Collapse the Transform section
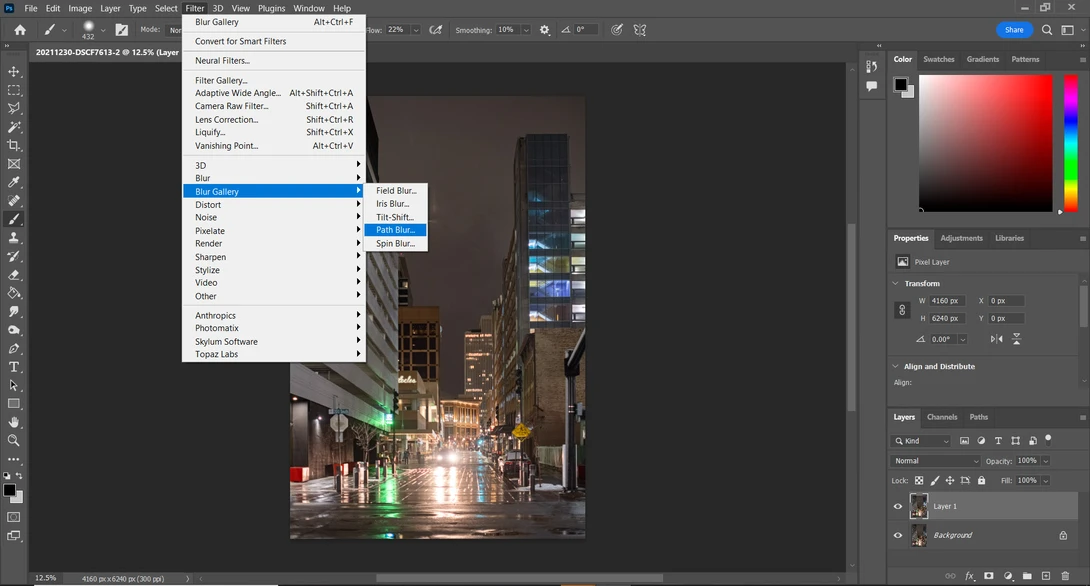Image resolution: width=1090 pixels, height=586 pixels. 895,284
